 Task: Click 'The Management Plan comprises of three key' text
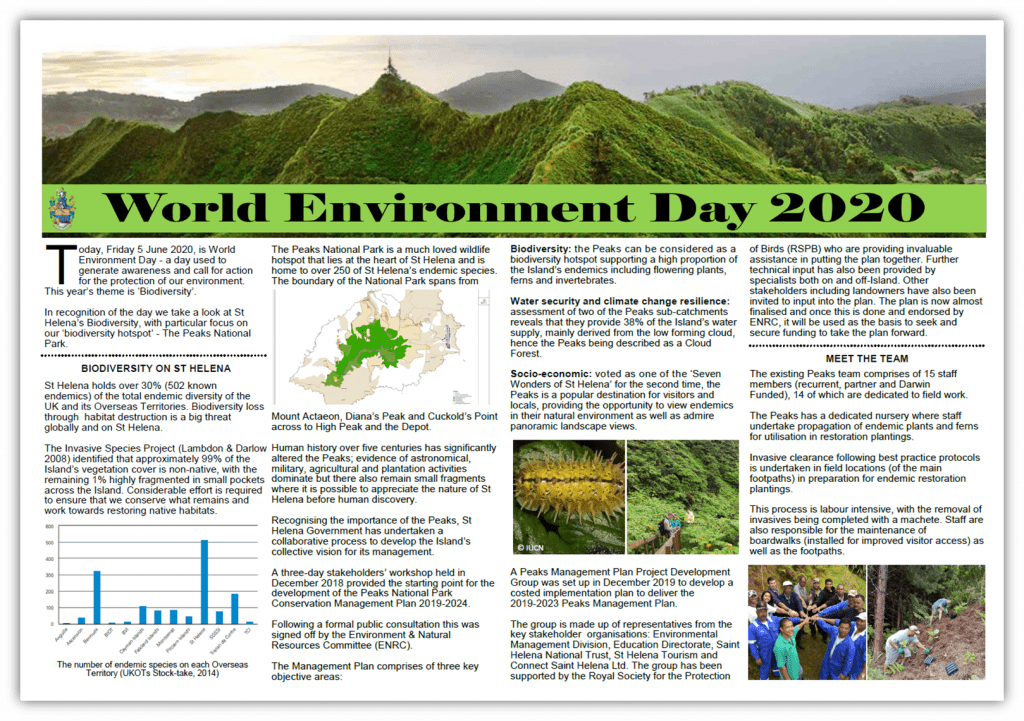[x=375, y=666]
